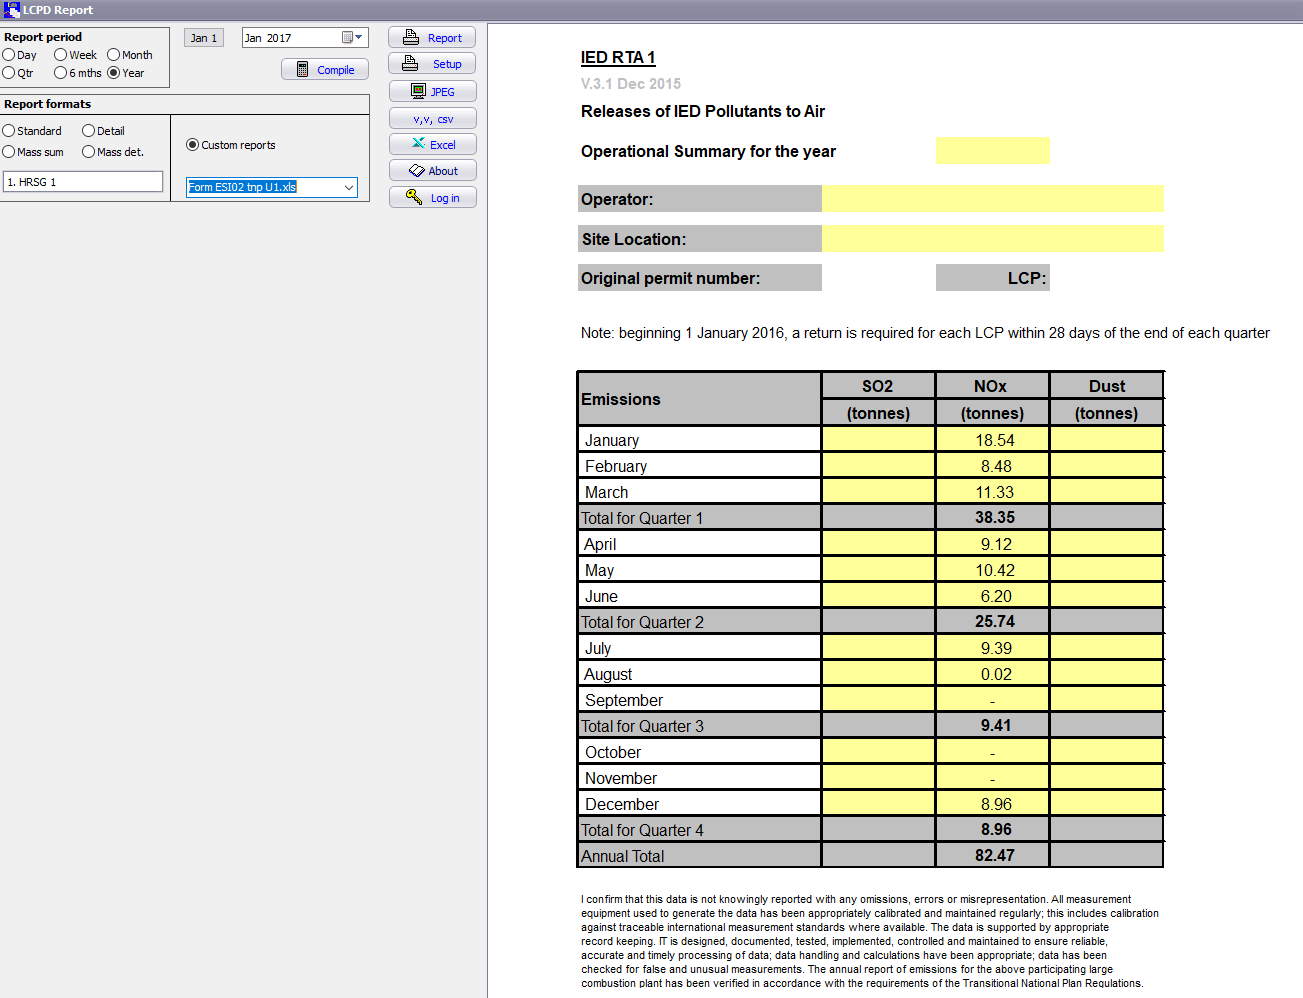Click the LCPD Report title bar app icon
The width and height of the screenshot is (1303, 998).
pos(11,10)
